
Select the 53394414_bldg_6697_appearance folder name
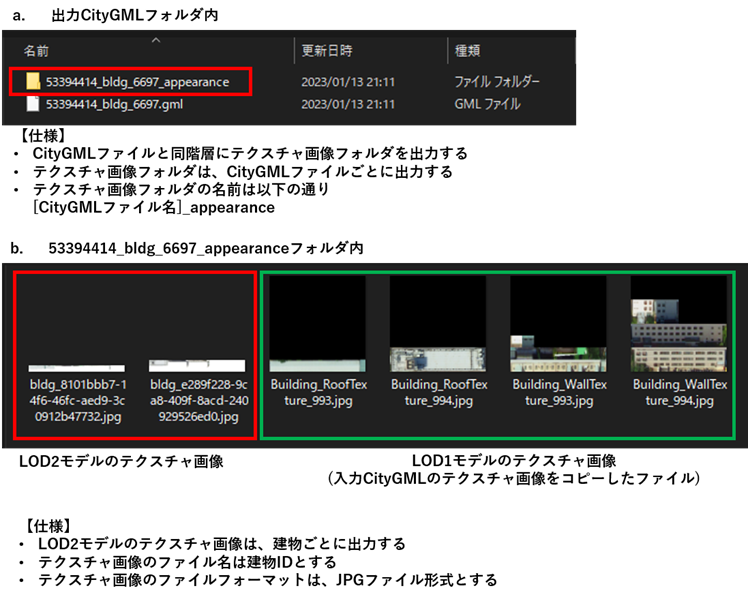(137, 82)
